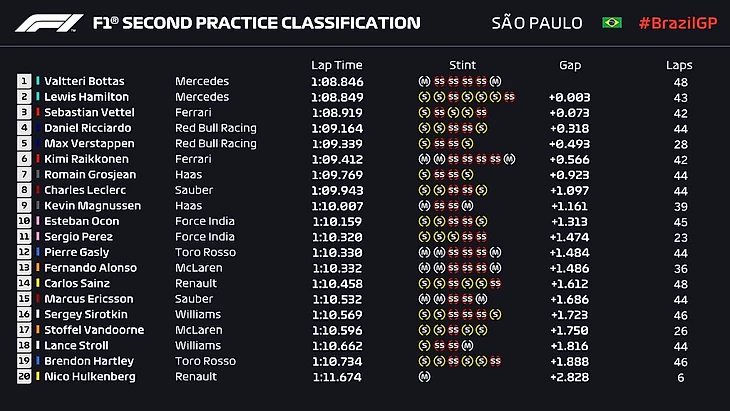Select the Lap Time column header

(335, 65)
